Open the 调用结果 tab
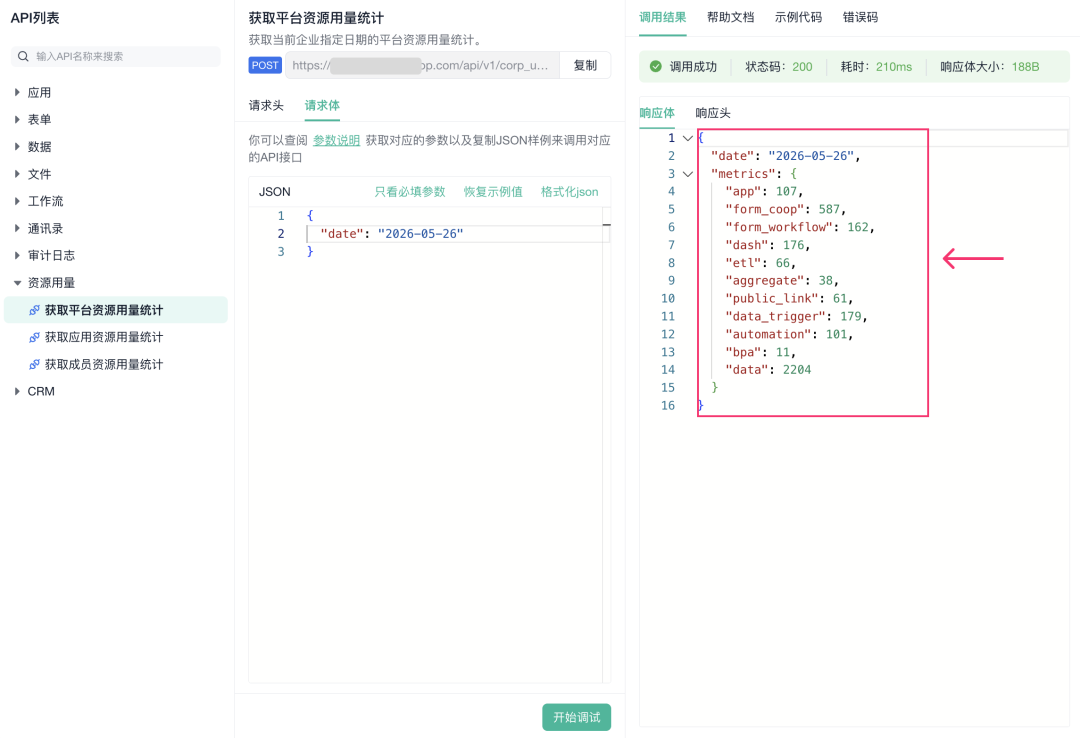 [663, 17]
